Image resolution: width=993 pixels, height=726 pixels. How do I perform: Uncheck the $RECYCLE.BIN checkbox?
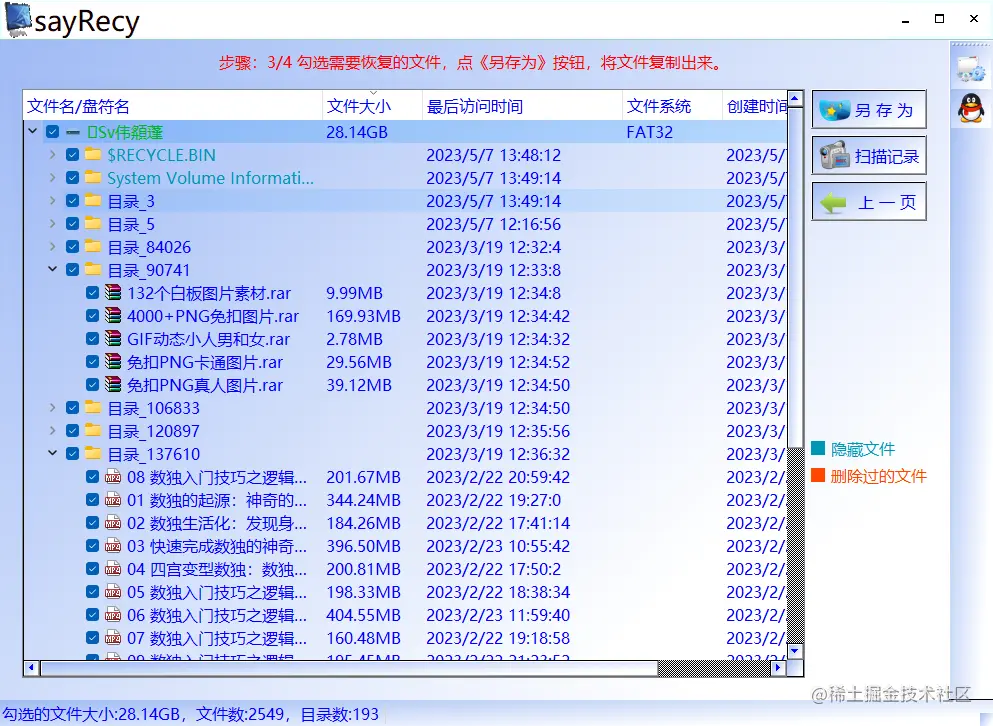(73, 155)
